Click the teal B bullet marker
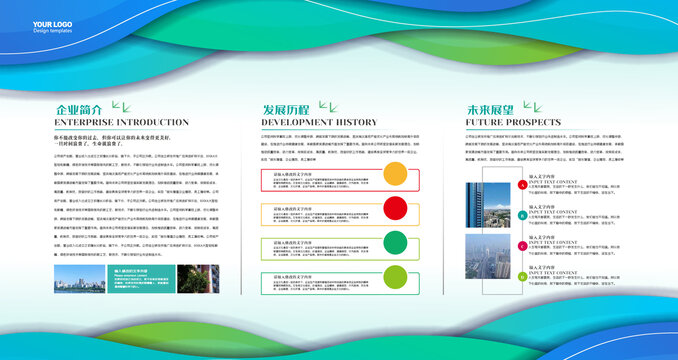The image size is (678, 360). click(522, 215)
